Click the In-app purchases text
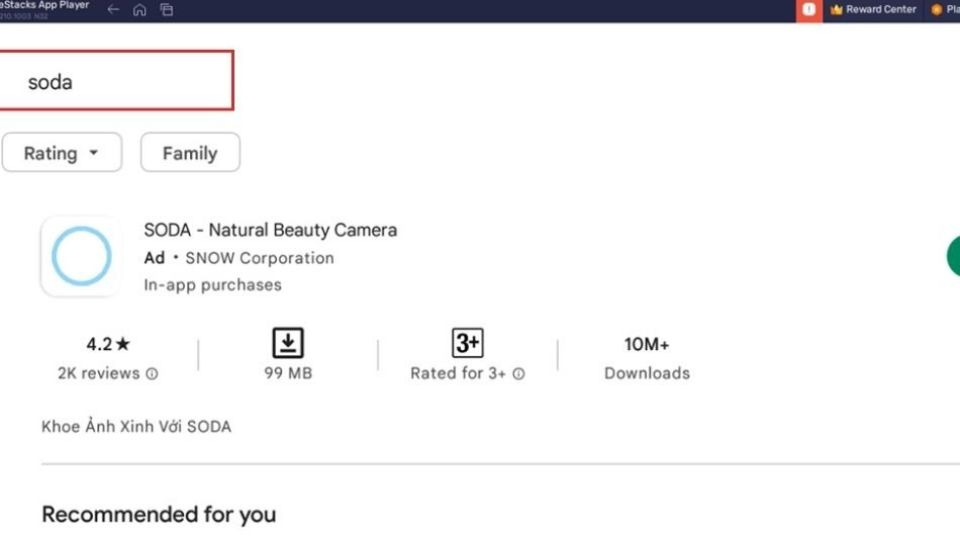Image resolution: width=960 pixels, height=540 pixels. [x=212, y=285]
